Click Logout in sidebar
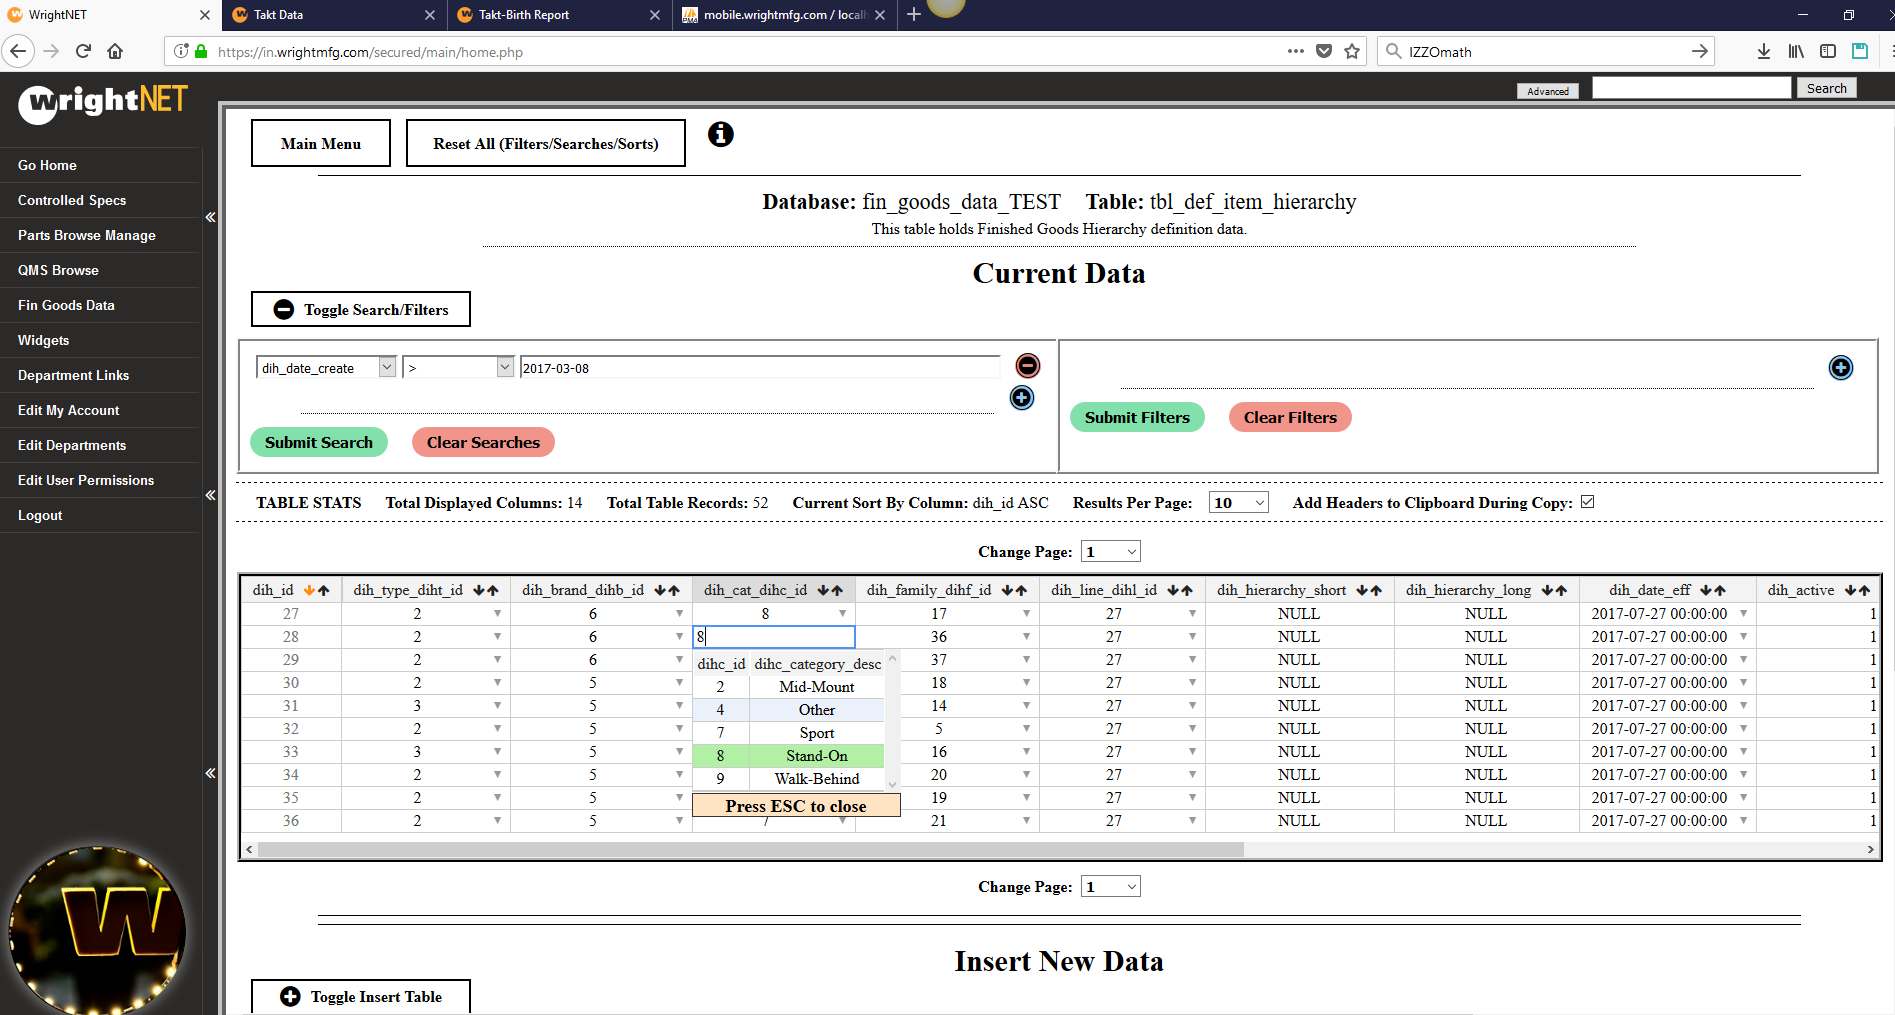The height and width of the screenshot is (1015, 1895). [40, 515]
